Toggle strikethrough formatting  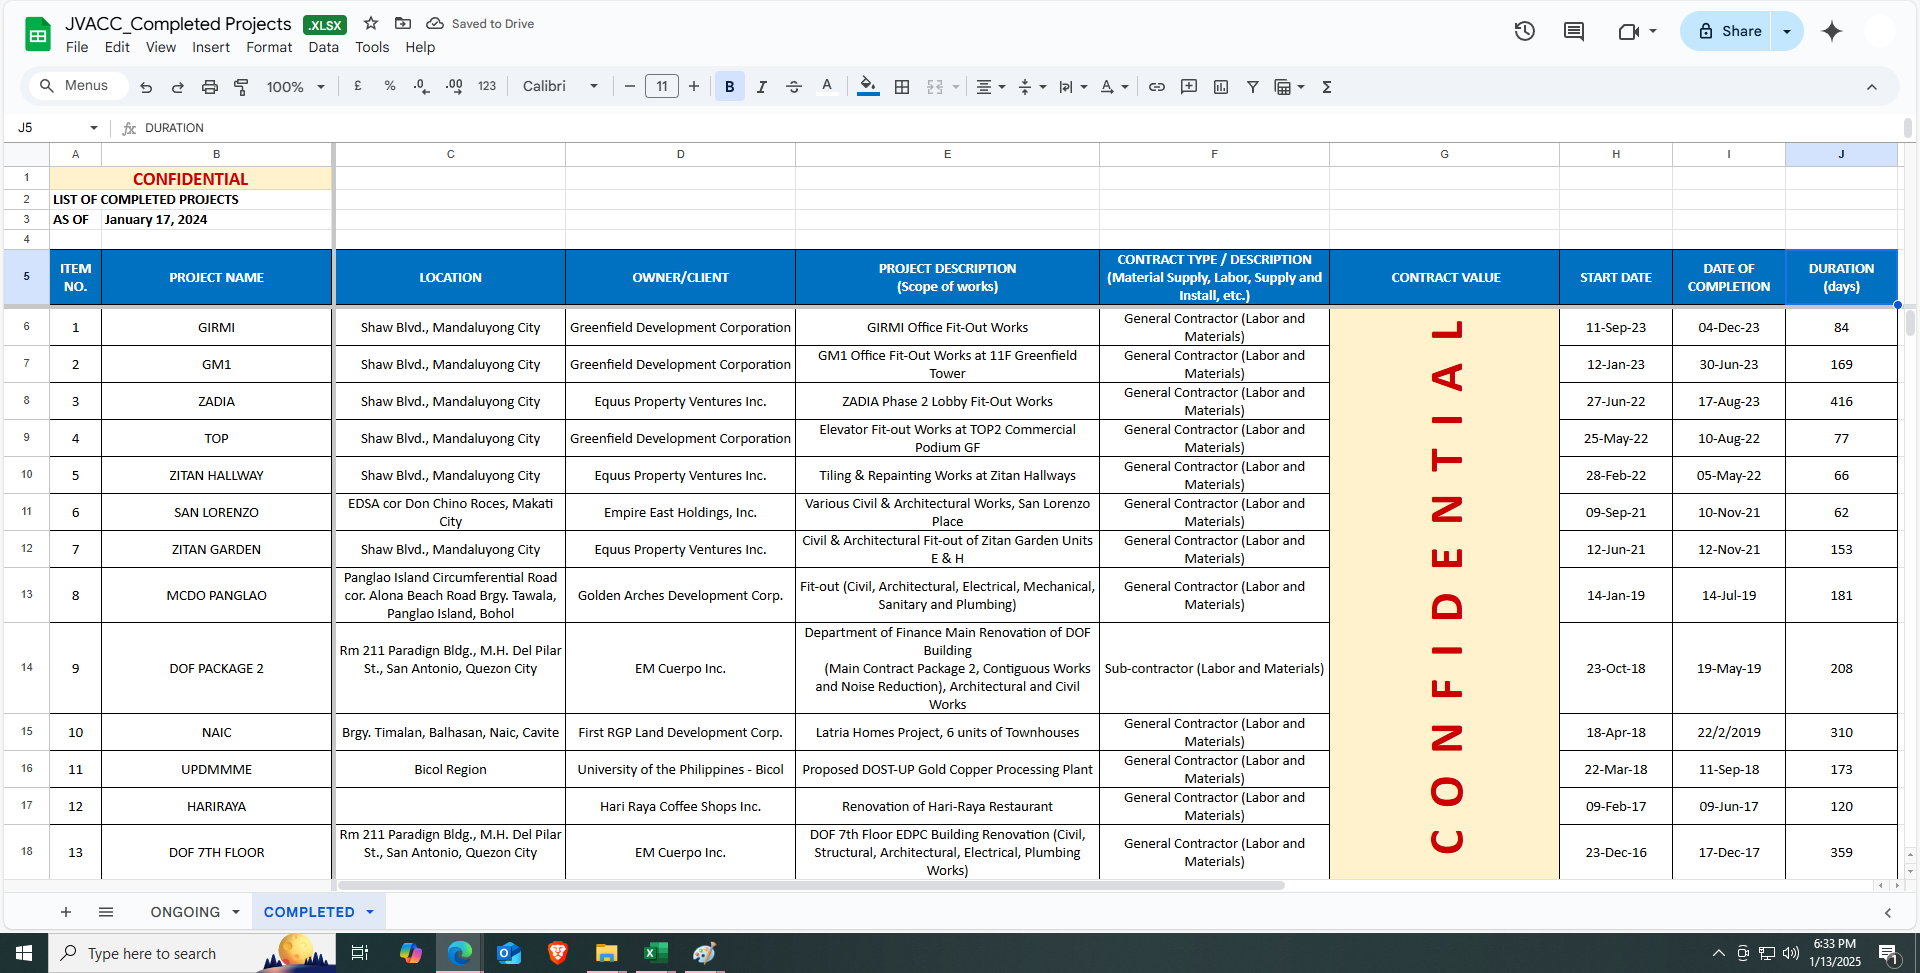[794, 87]
